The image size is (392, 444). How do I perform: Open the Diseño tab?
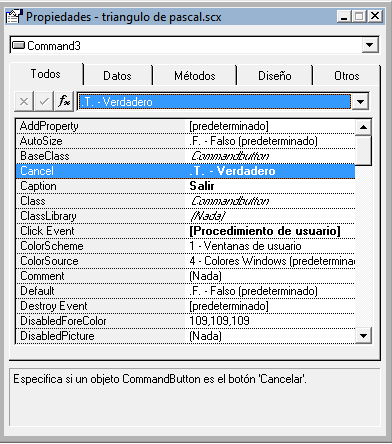(275, 76)
